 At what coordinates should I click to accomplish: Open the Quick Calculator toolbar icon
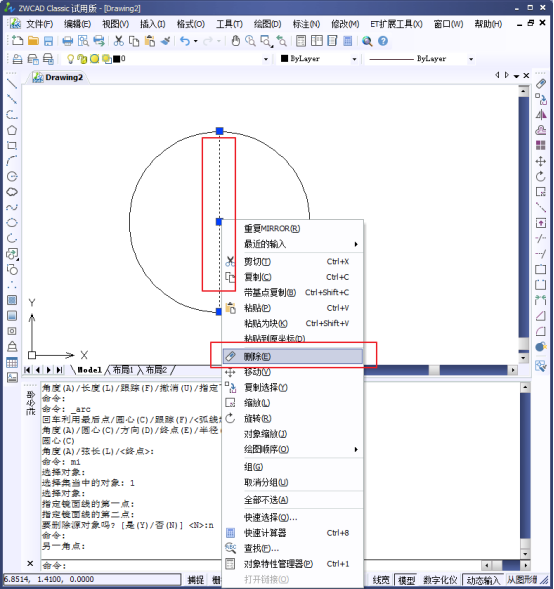348,41
